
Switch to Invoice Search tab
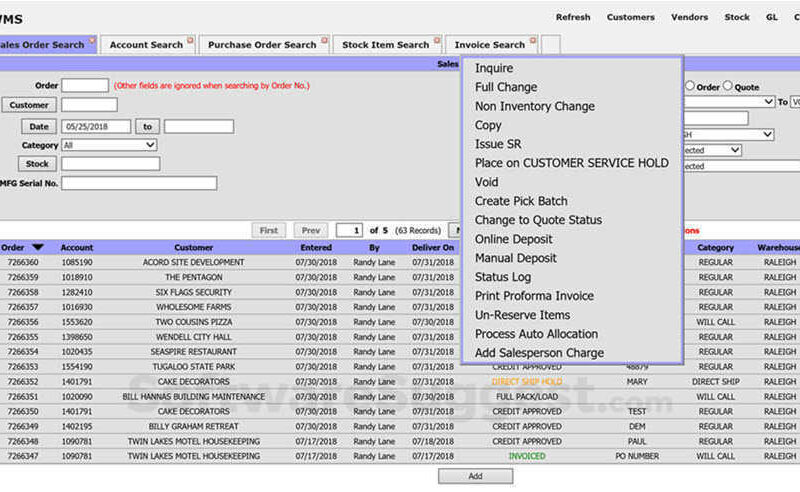point(490,45)
